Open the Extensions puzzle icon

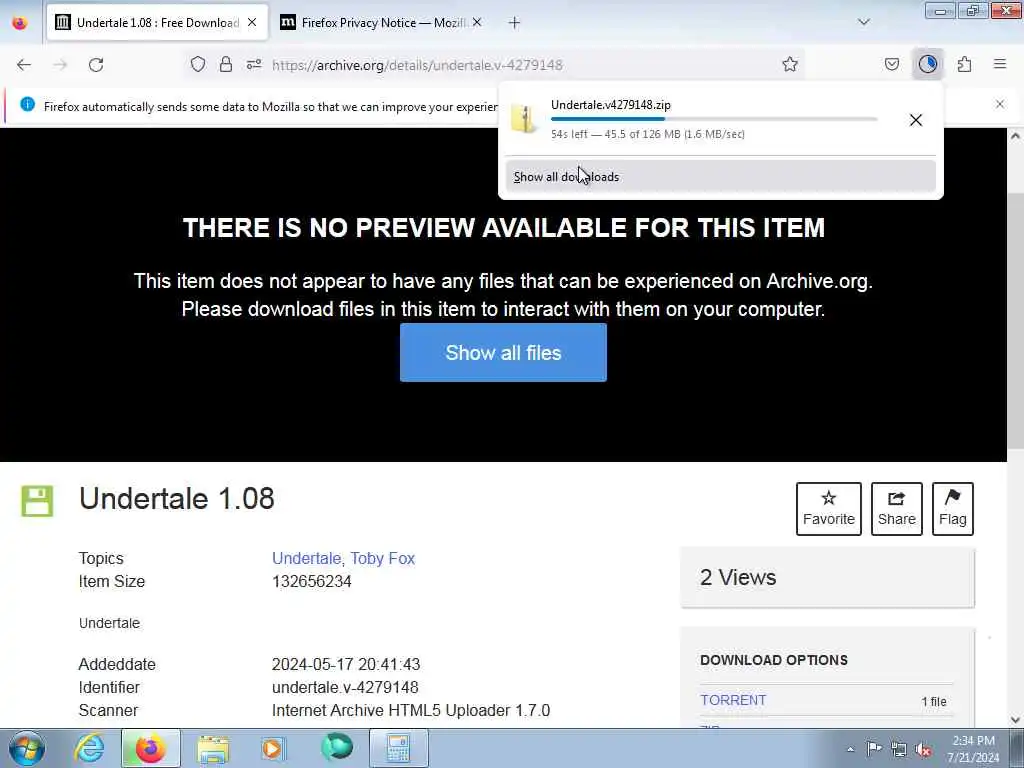(964, 64)
